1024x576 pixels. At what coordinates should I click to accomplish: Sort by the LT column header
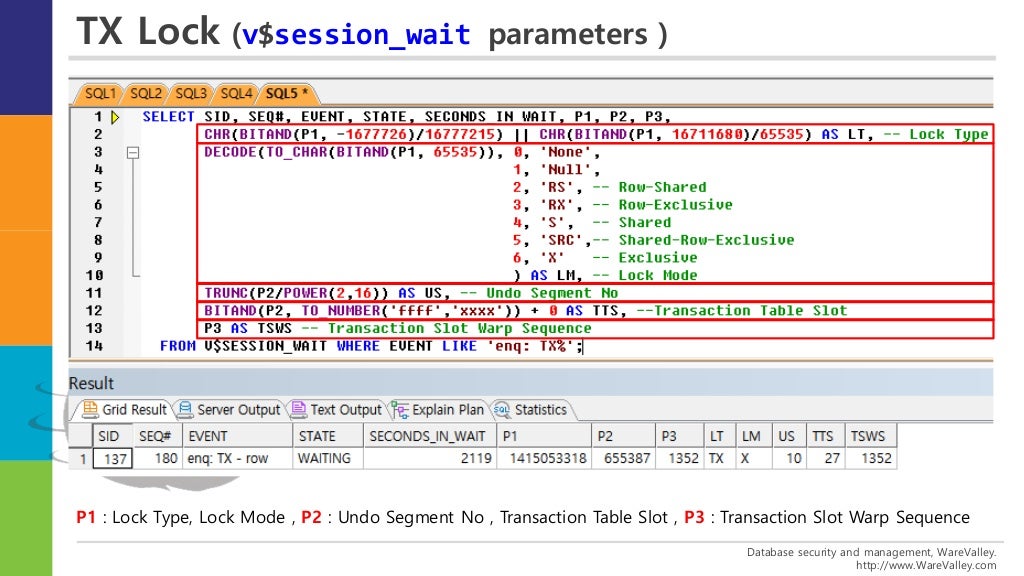[x=720, y=436]
